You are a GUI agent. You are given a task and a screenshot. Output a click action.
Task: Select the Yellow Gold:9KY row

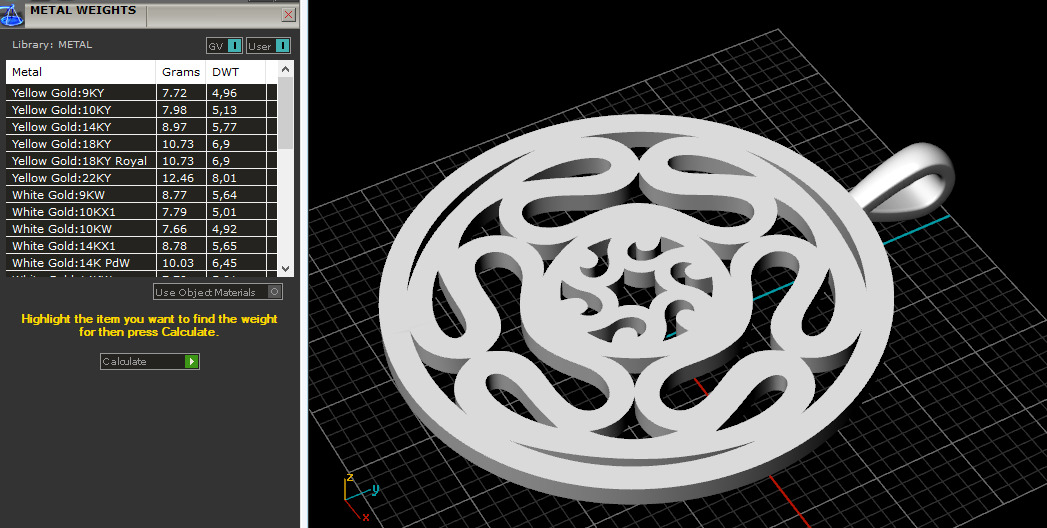click(x=142, y=93)
